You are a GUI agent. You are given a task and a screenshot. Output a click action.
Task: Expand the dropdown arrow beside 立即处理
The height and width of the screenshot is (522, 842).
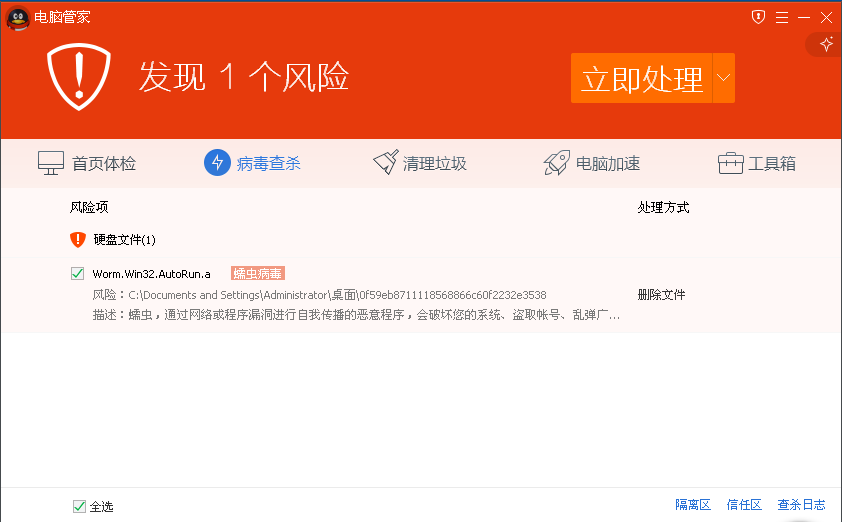click(723, 78)
